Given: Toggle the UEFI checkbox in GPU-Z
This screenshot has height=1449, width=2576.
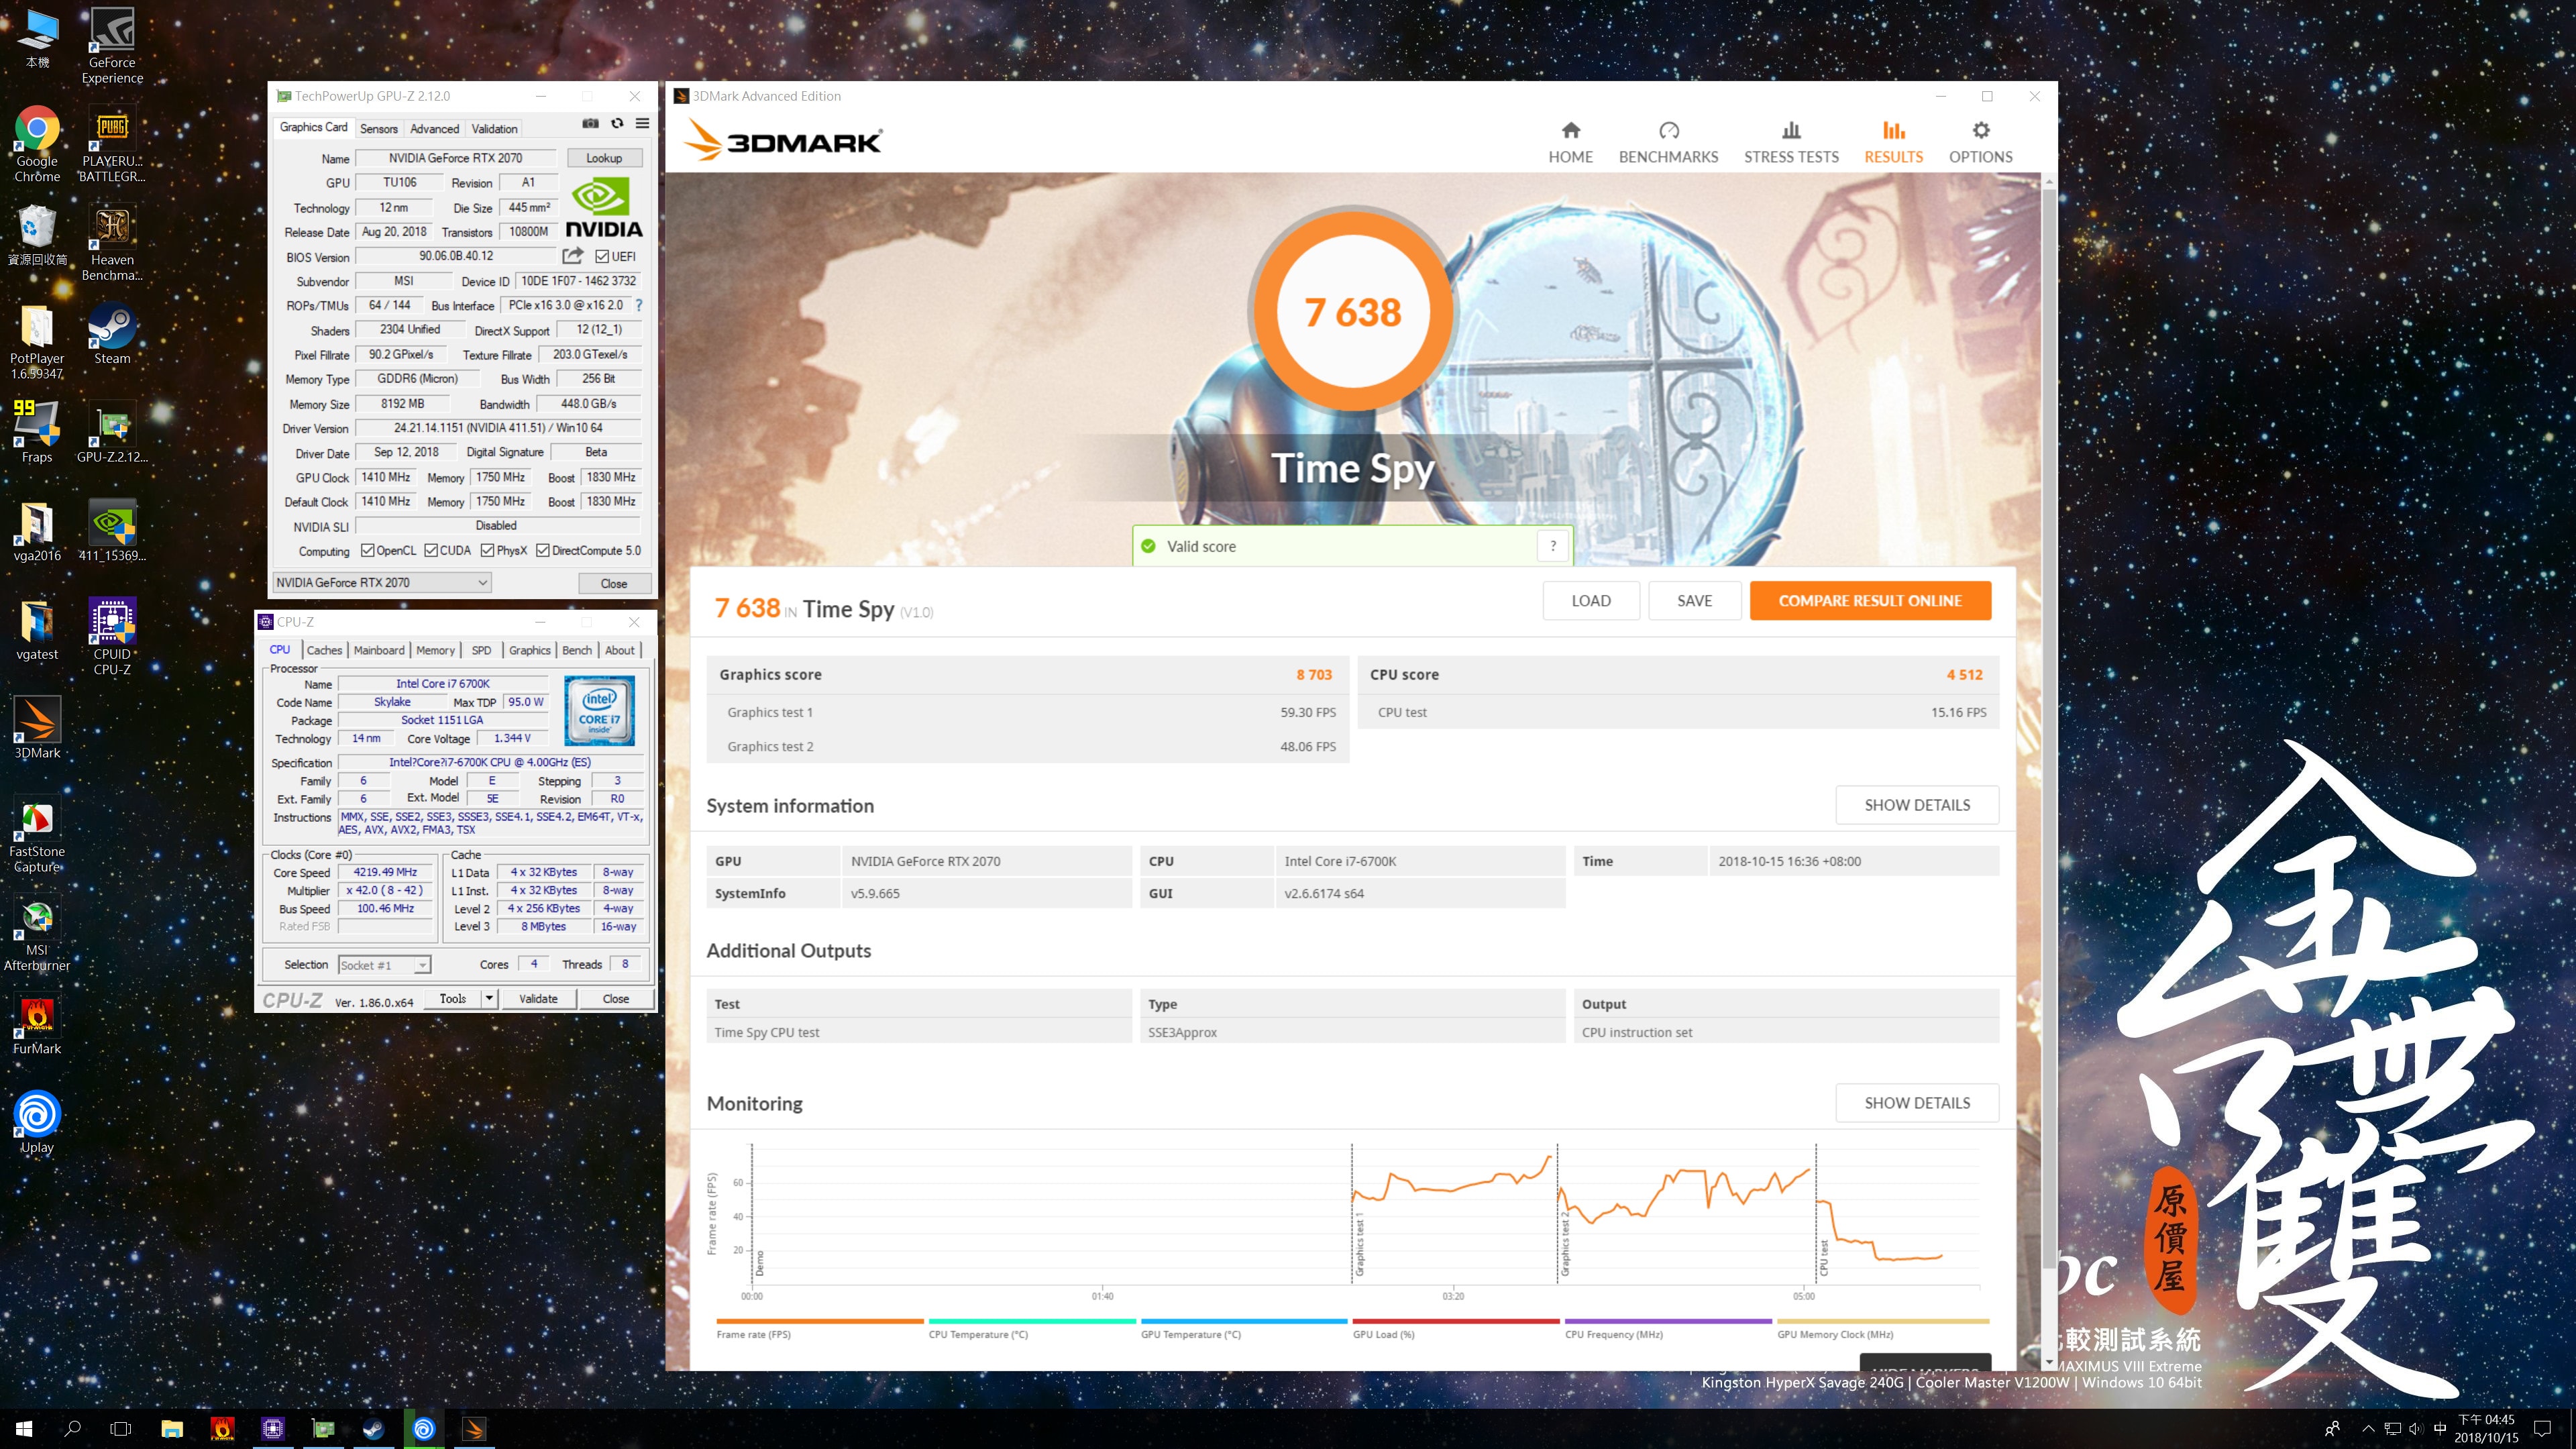Looking at the screenshot, I should pos(602,256).
